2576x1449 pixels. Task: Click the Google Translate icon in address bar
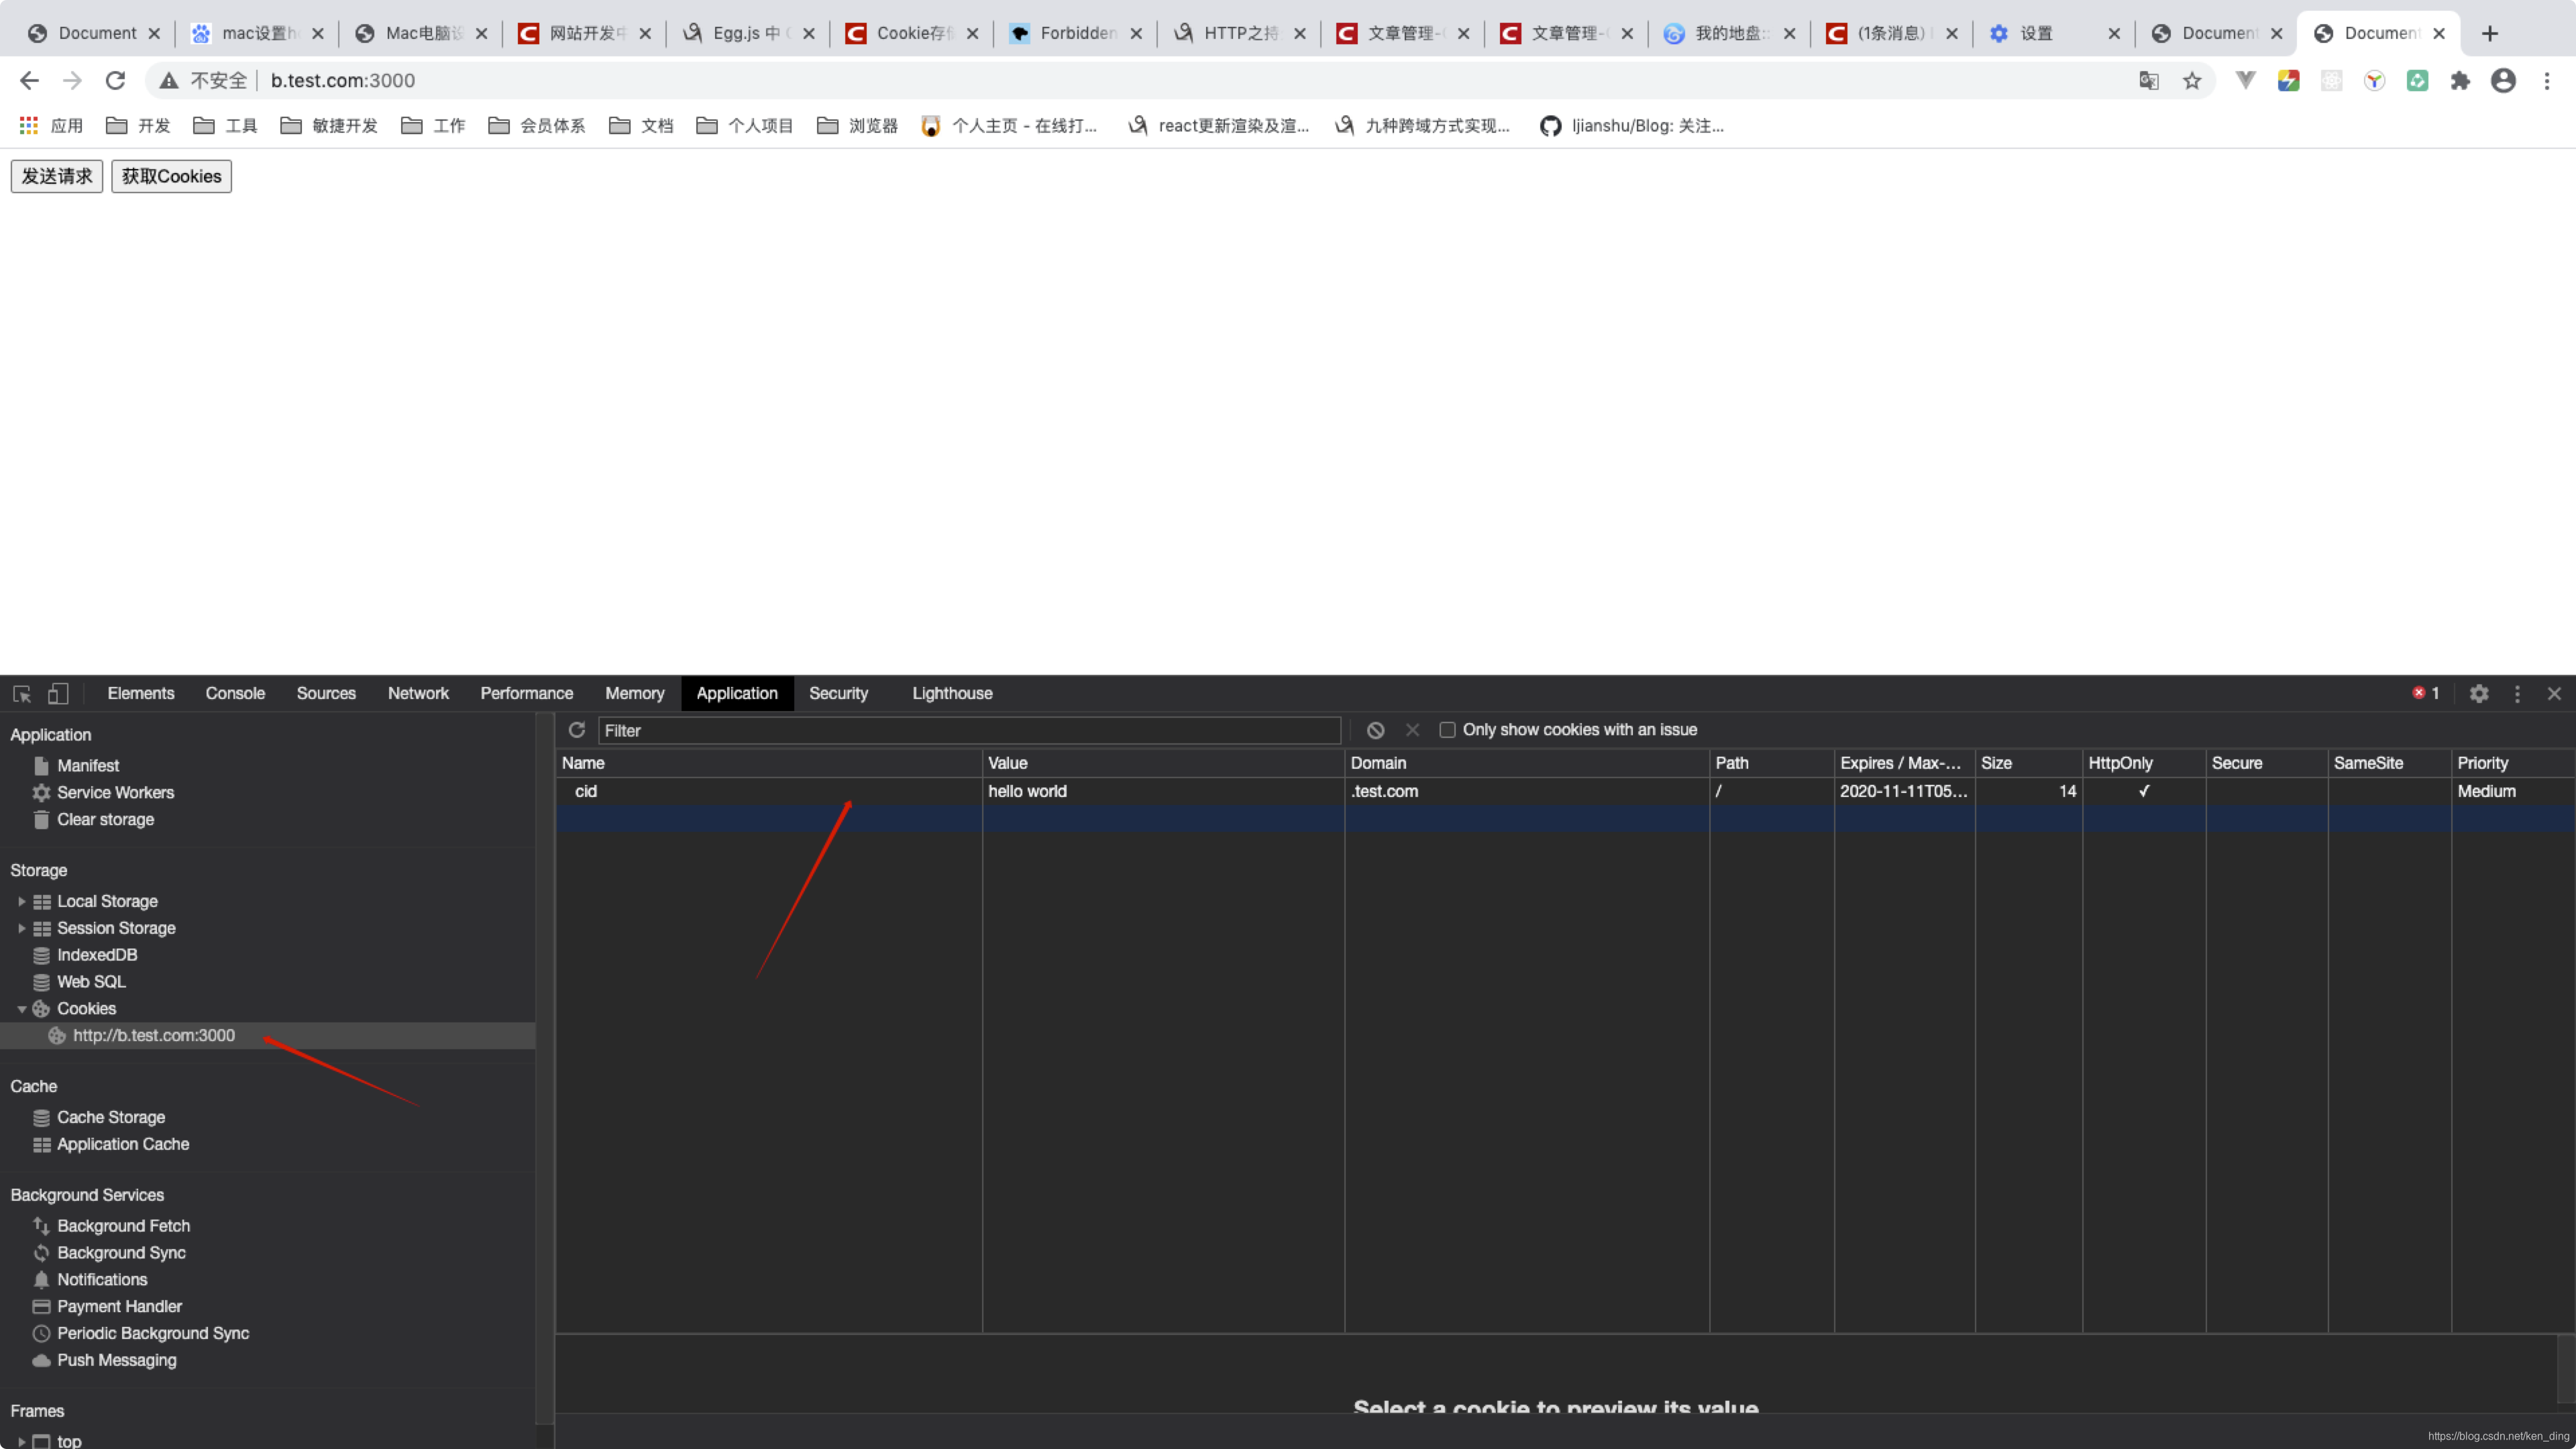click(2148, 81)
